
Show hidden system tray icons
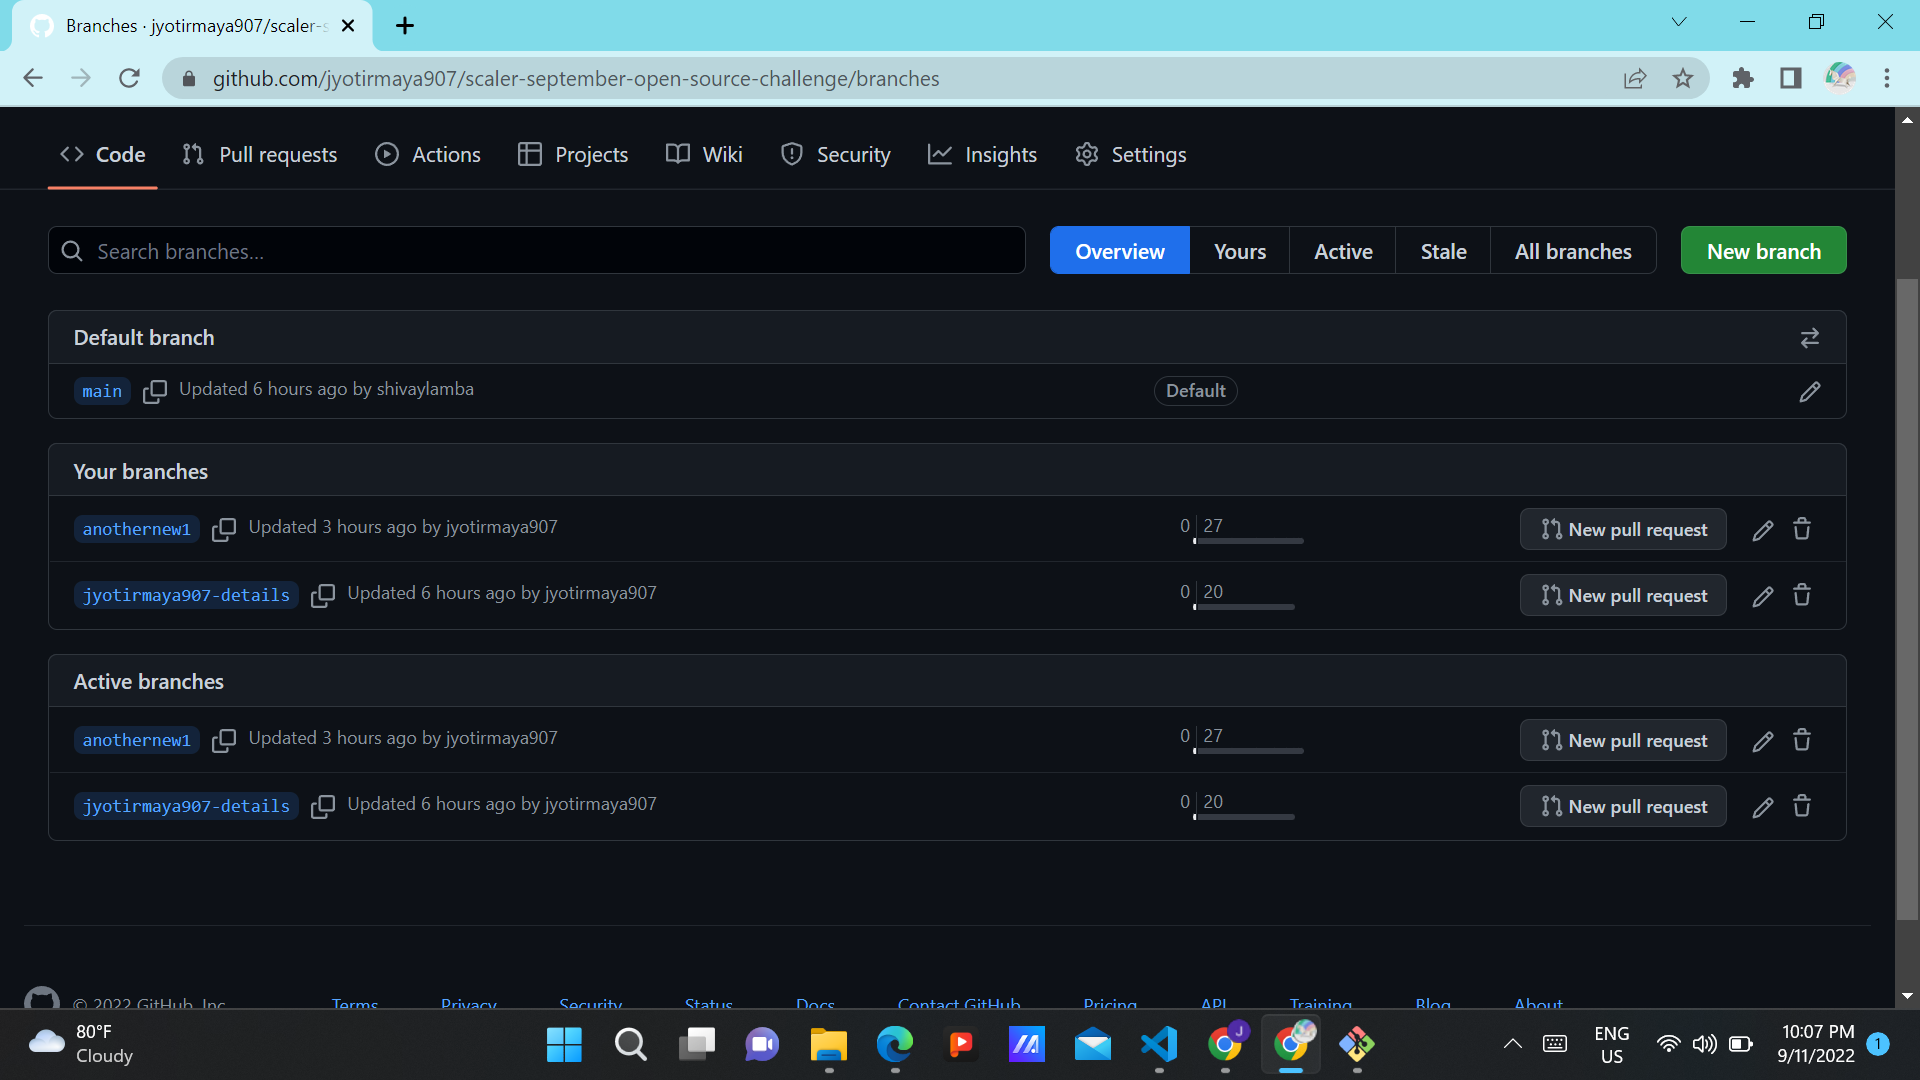click(x=1513, y=1044)
